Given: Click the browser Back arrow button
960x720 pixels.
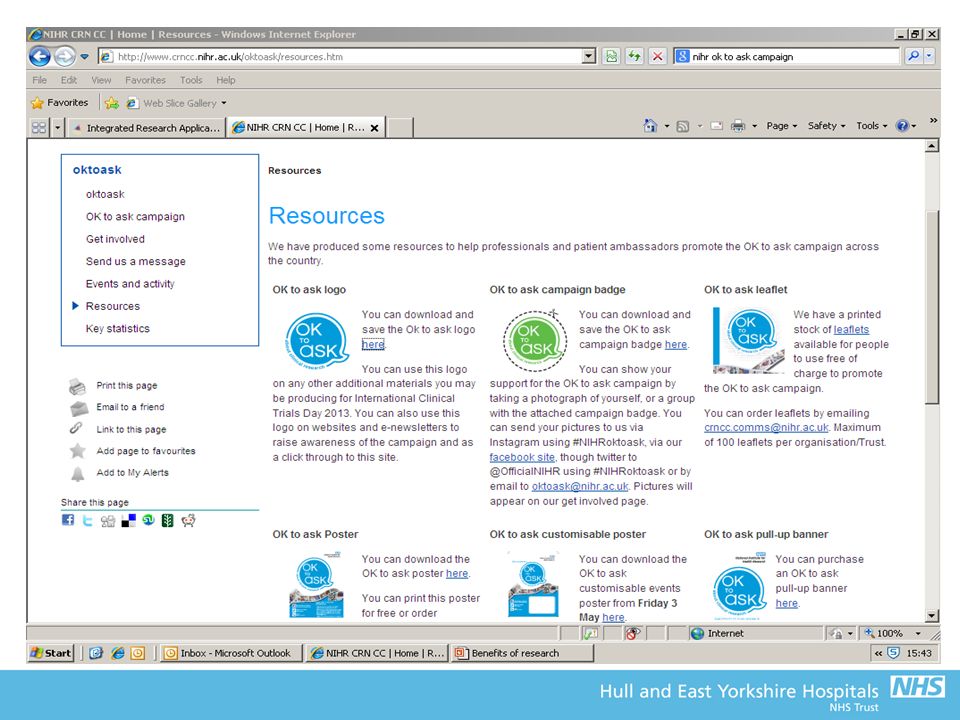Looking at the screenshot, I should pos(40,56).
